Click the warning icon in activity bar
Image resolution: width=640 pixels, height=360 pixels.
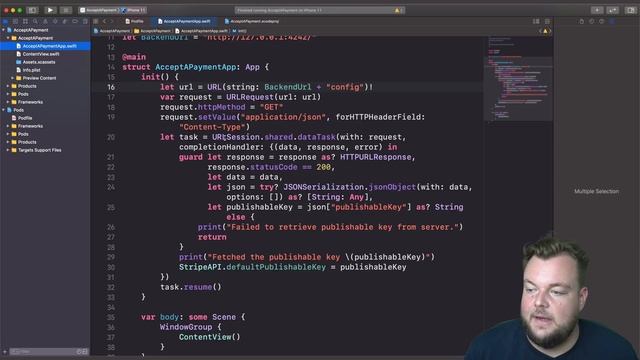pos(398,10)
